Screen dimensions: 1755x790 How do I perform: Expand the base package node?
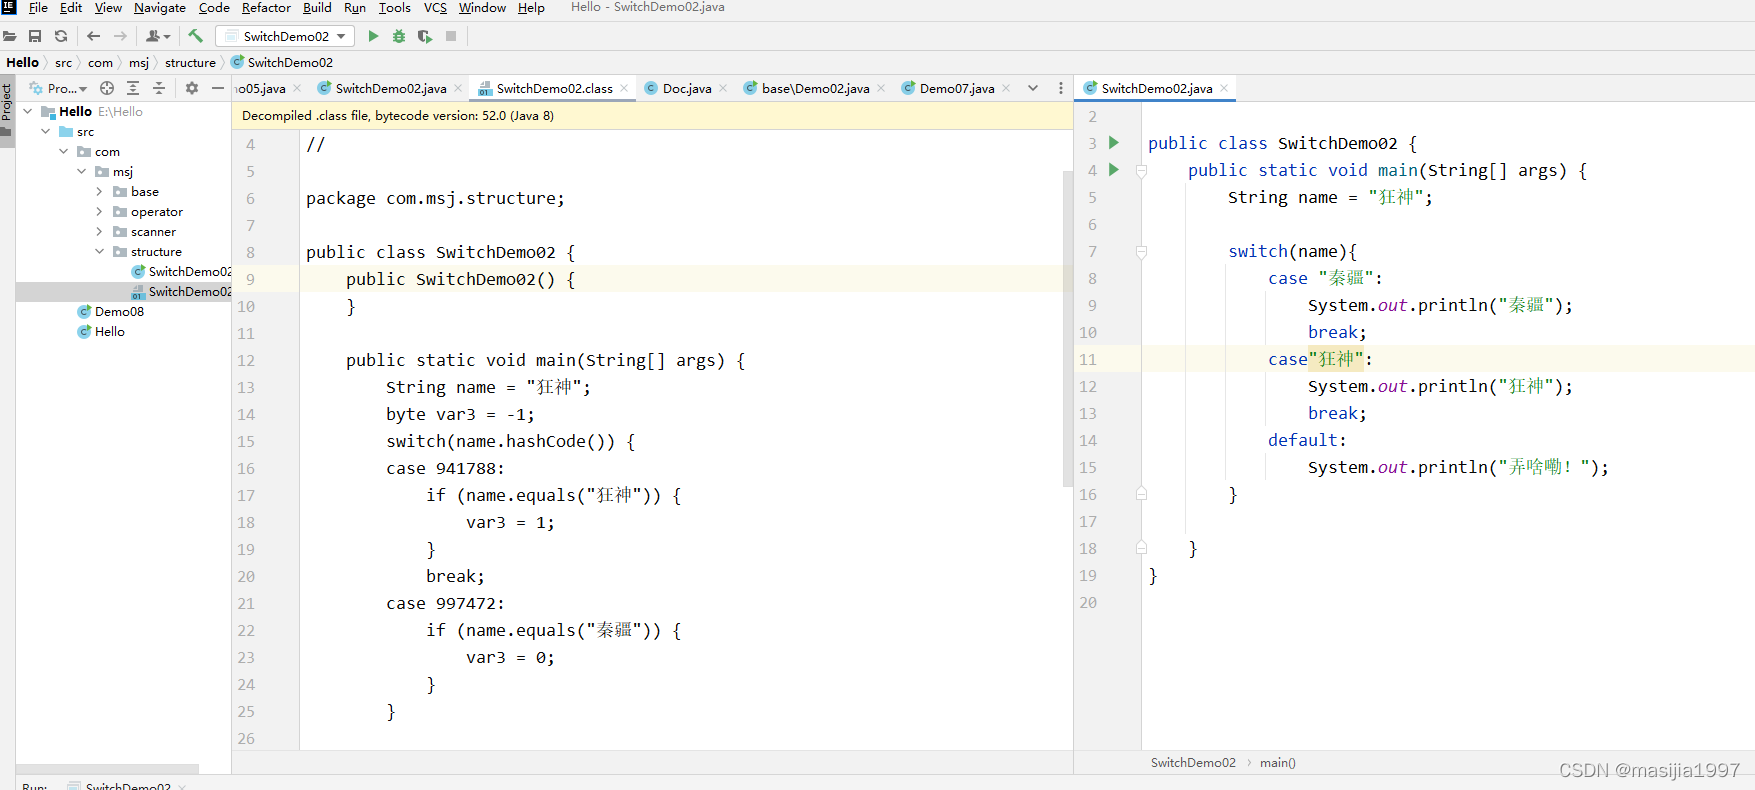point(99,192)
